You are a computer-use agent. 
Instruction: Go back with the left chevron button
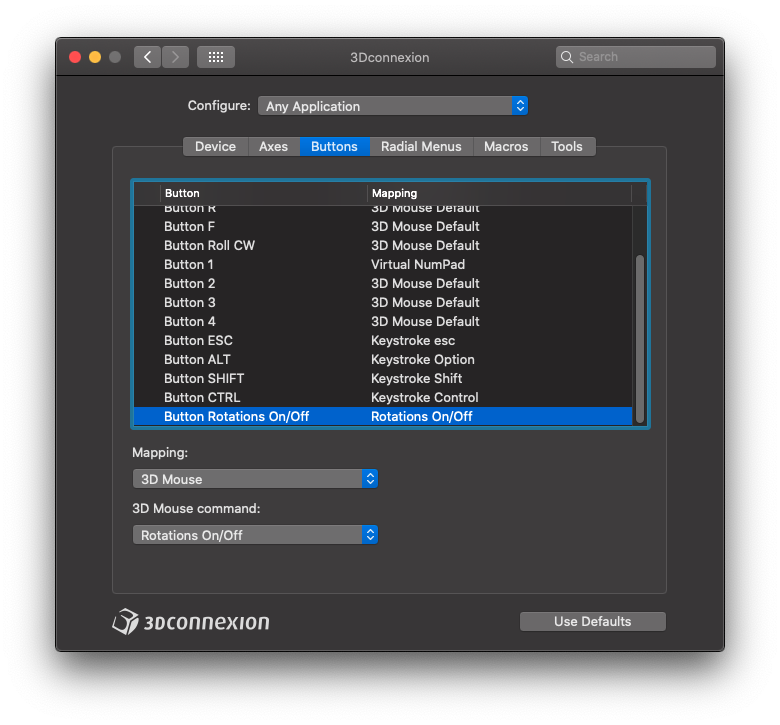pyautogui.click(x=147, y=57)
